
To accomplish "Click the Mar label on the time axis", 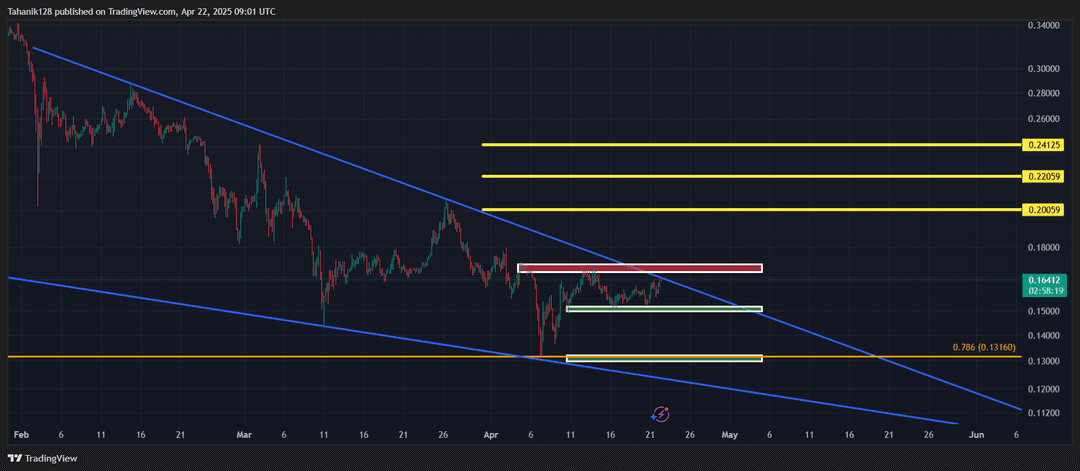I will tap(242, 435).
